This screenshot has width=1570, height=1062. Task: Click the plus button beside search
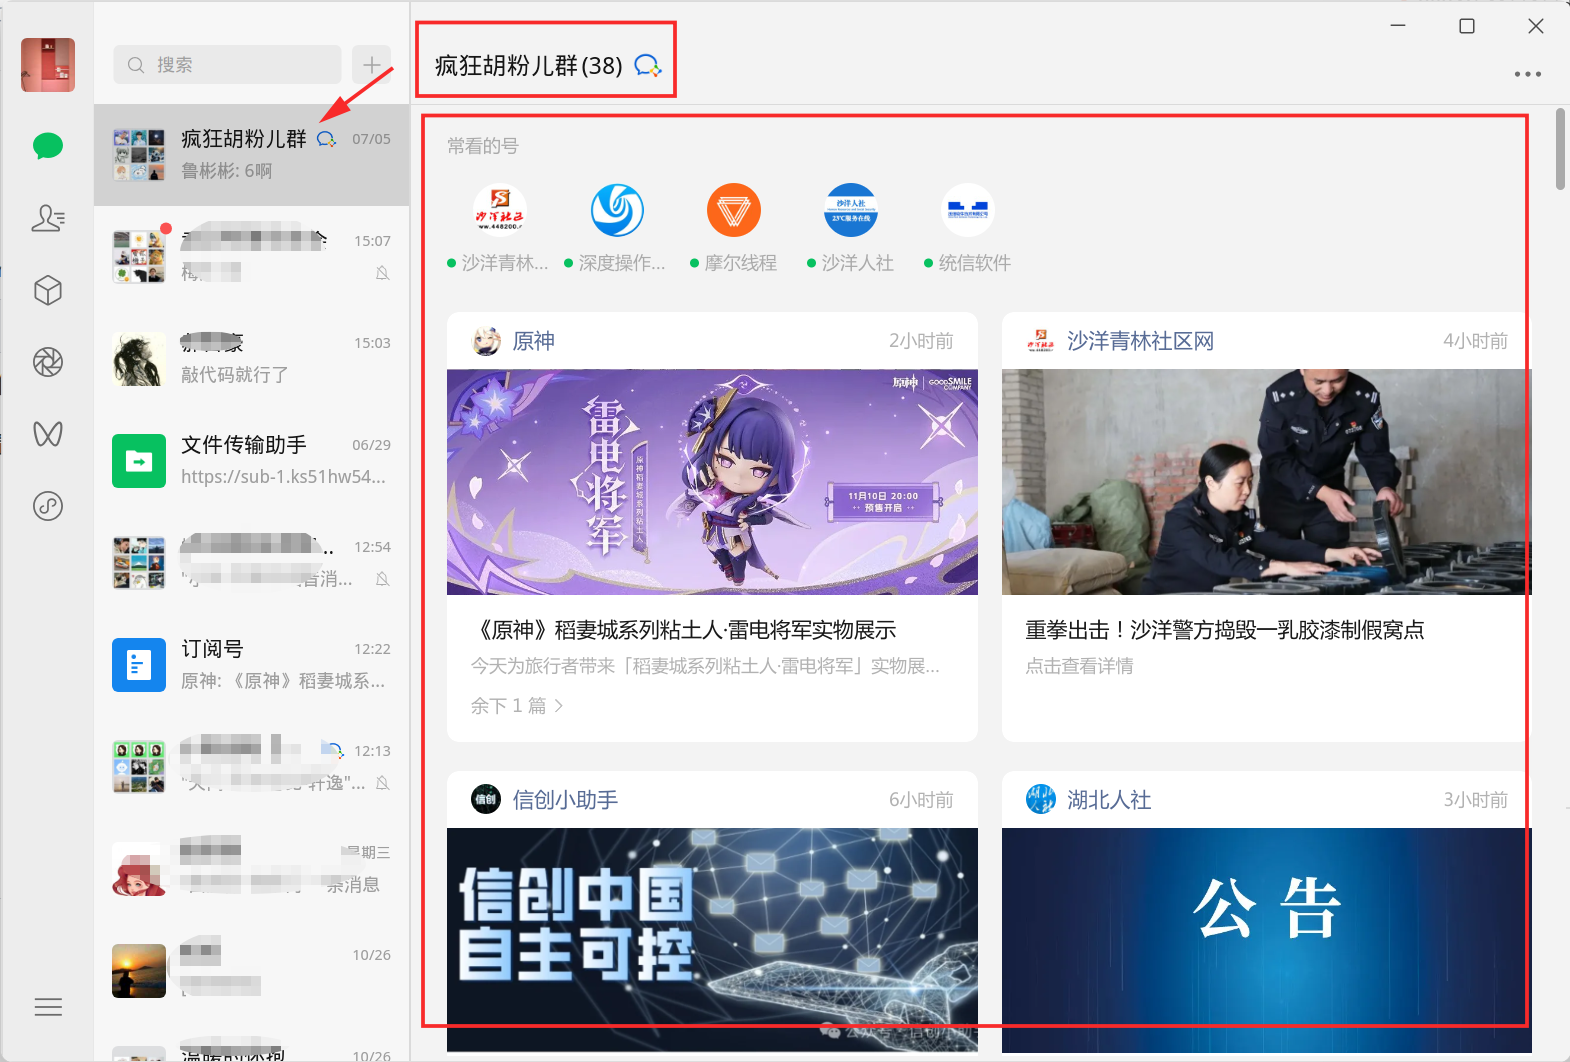tap(372, 65)
